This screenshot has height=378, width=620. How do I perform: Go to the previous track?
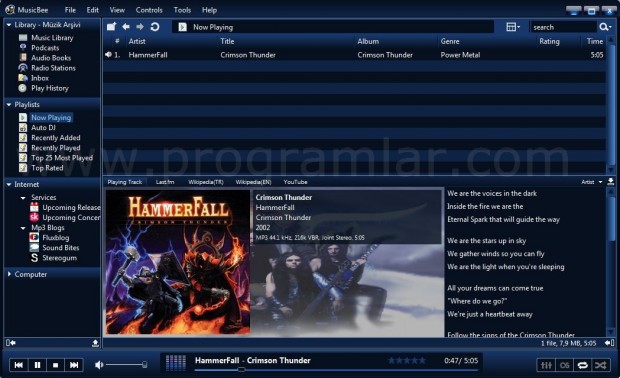pos(19,365)
